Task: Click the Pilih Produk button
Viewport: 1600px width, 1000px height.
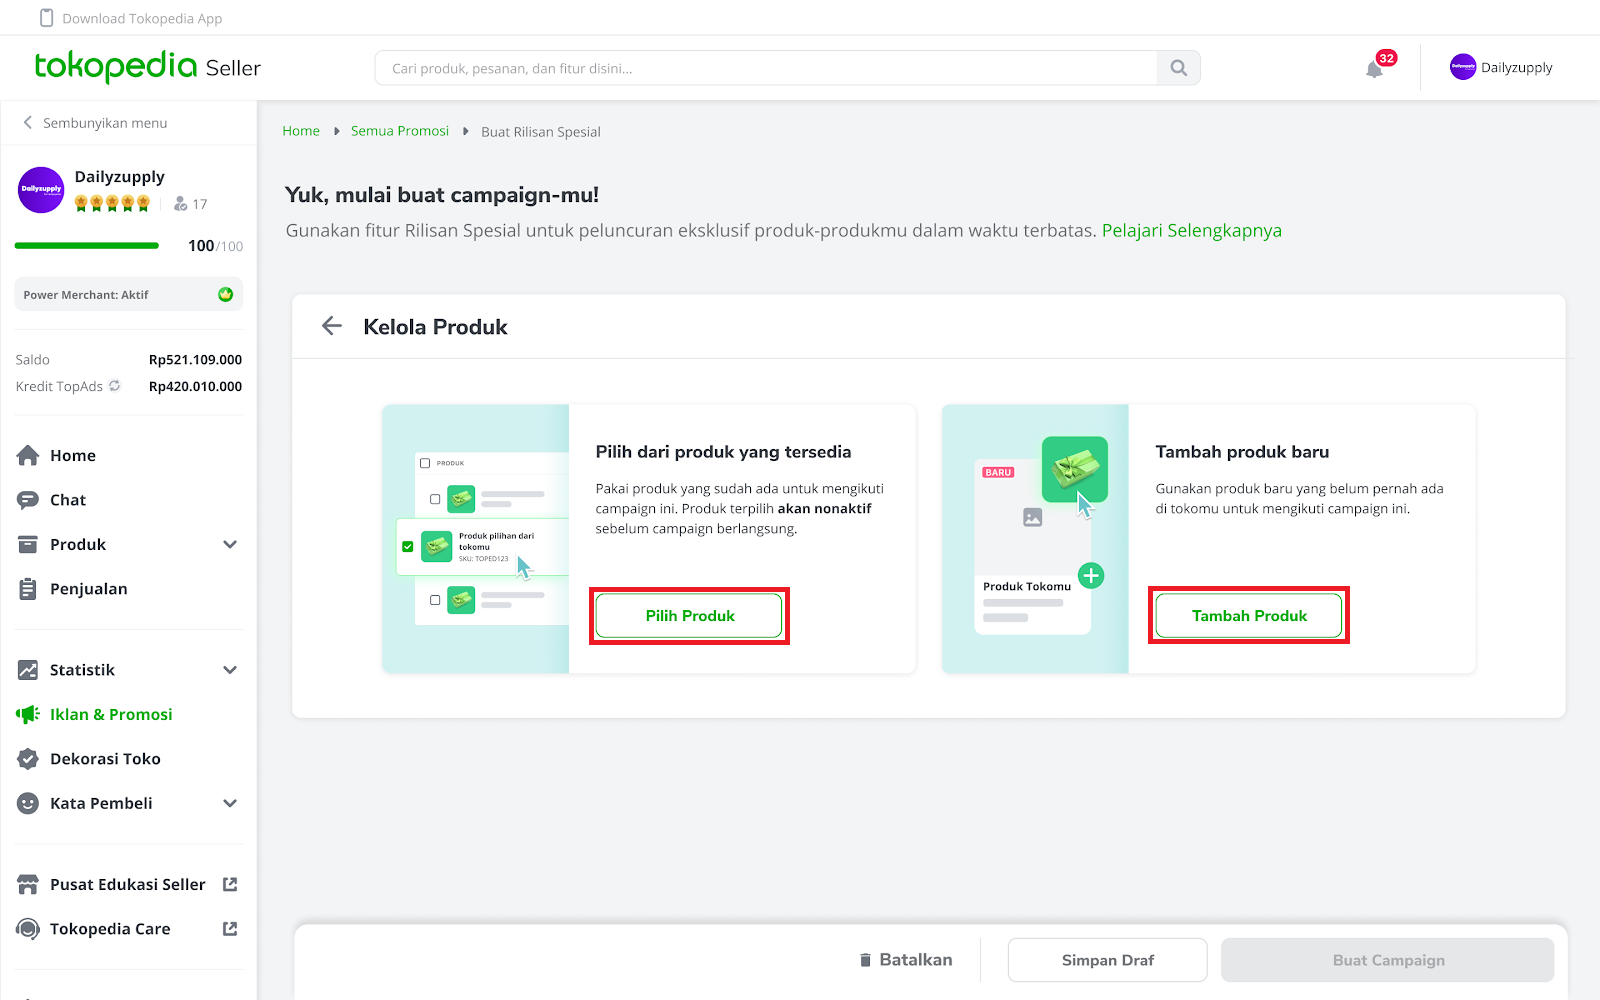Action: (689, 616)
